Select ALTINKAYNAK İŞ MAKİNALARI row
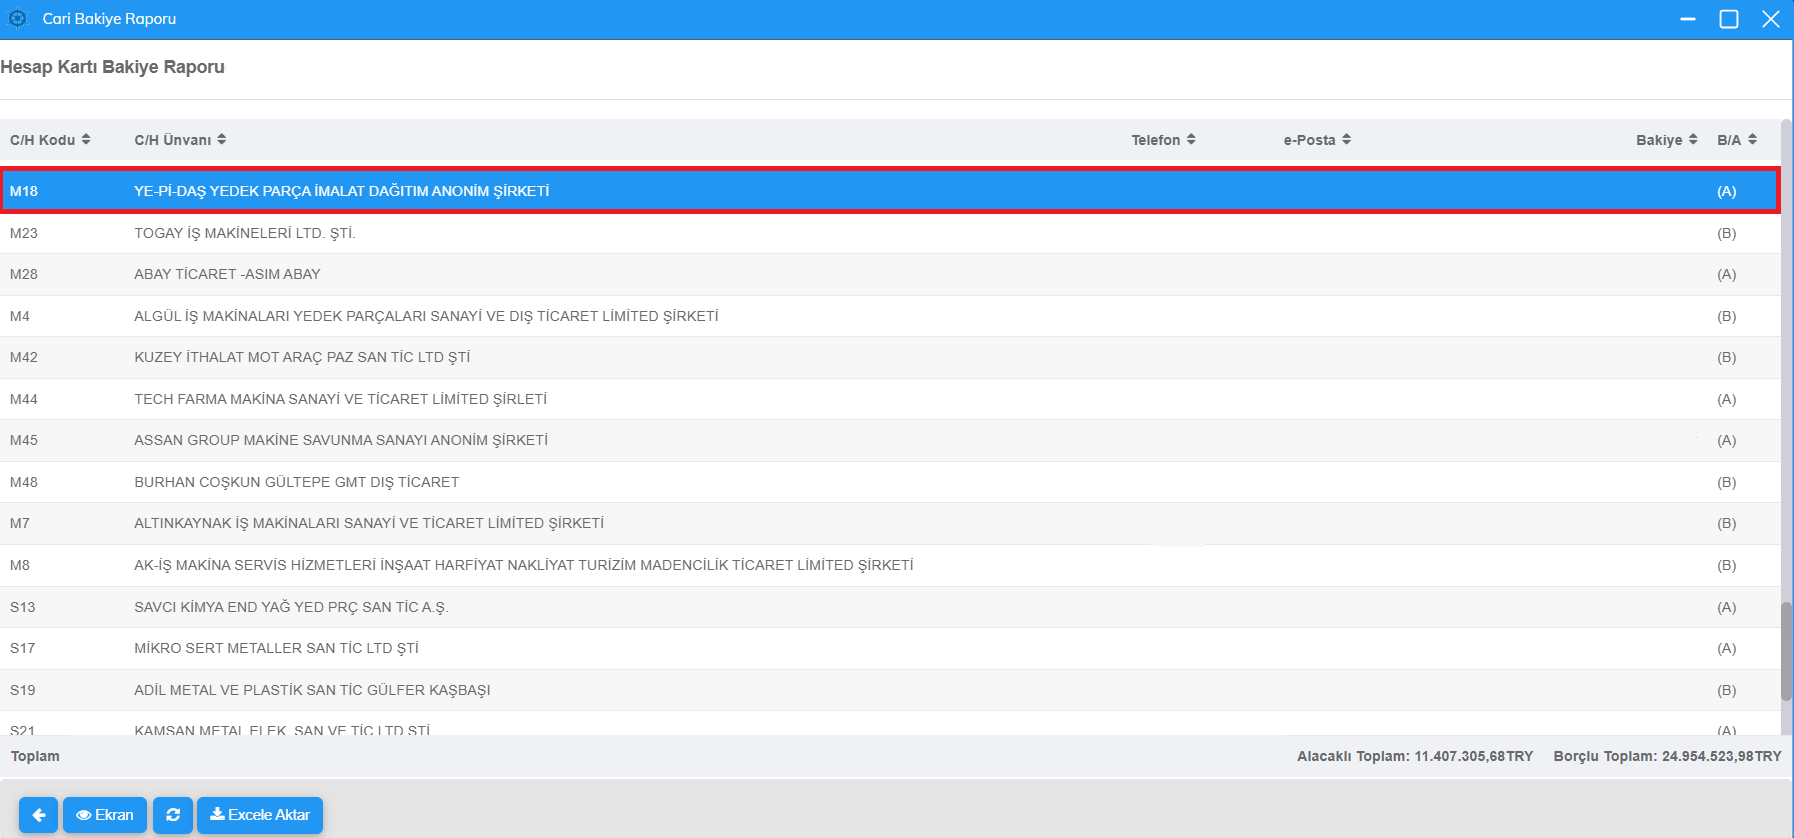Screen dimensions: 1794x838 (890, 523)
